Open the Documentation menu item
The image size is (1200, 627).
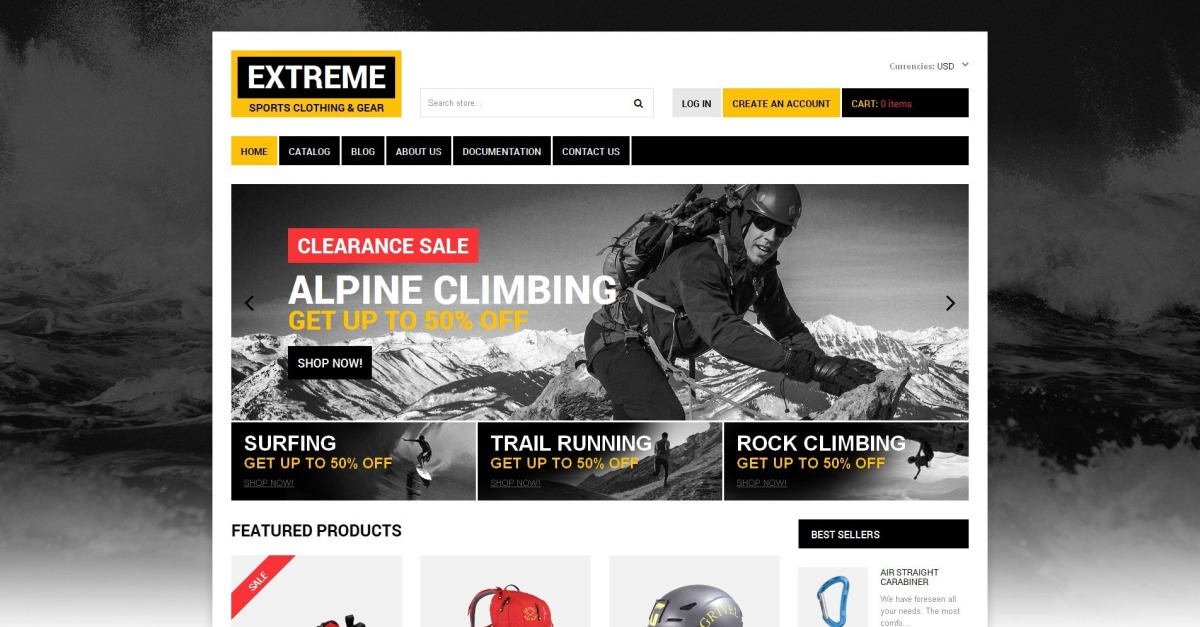pos(502,151)
